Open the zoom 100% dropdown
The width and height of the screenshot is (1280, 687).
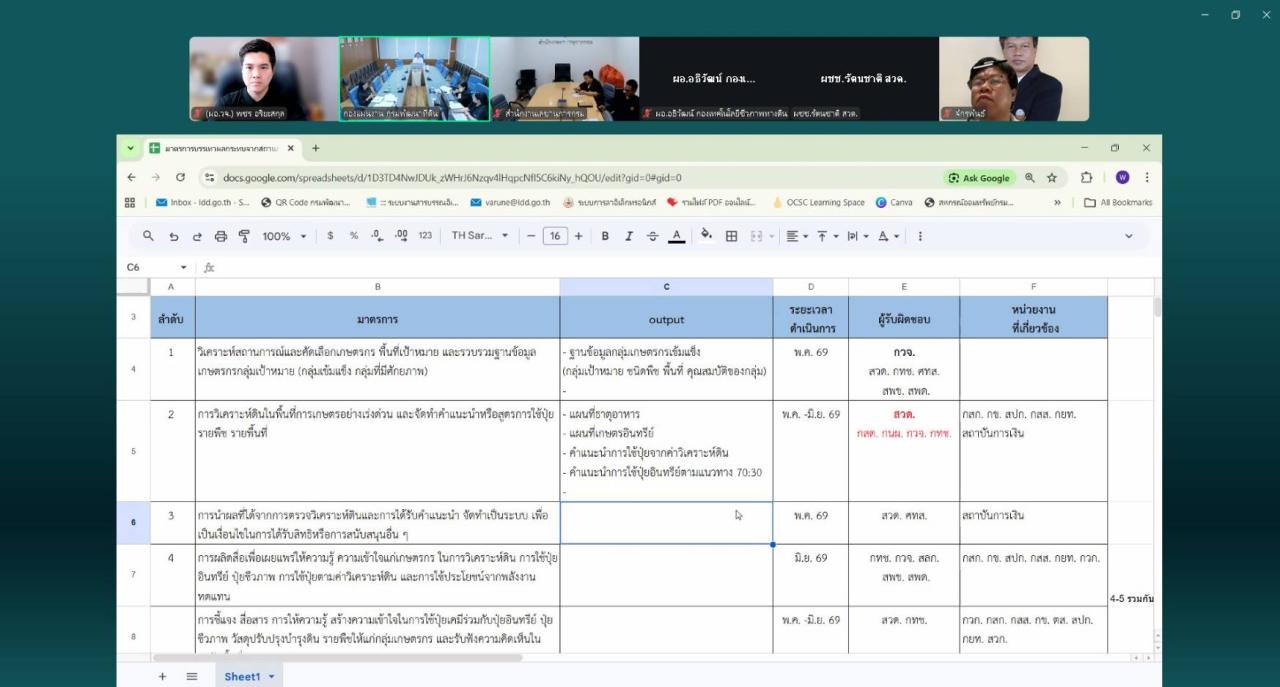(x=283, y=236)
